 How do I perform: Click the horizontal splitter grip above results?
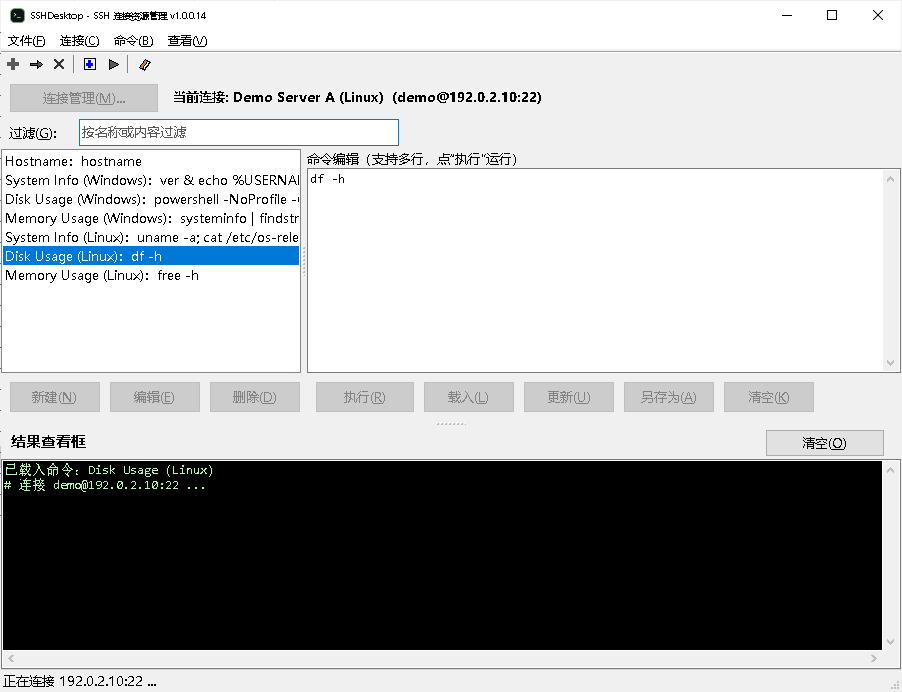pyautogui.click(x=452, y=424)
